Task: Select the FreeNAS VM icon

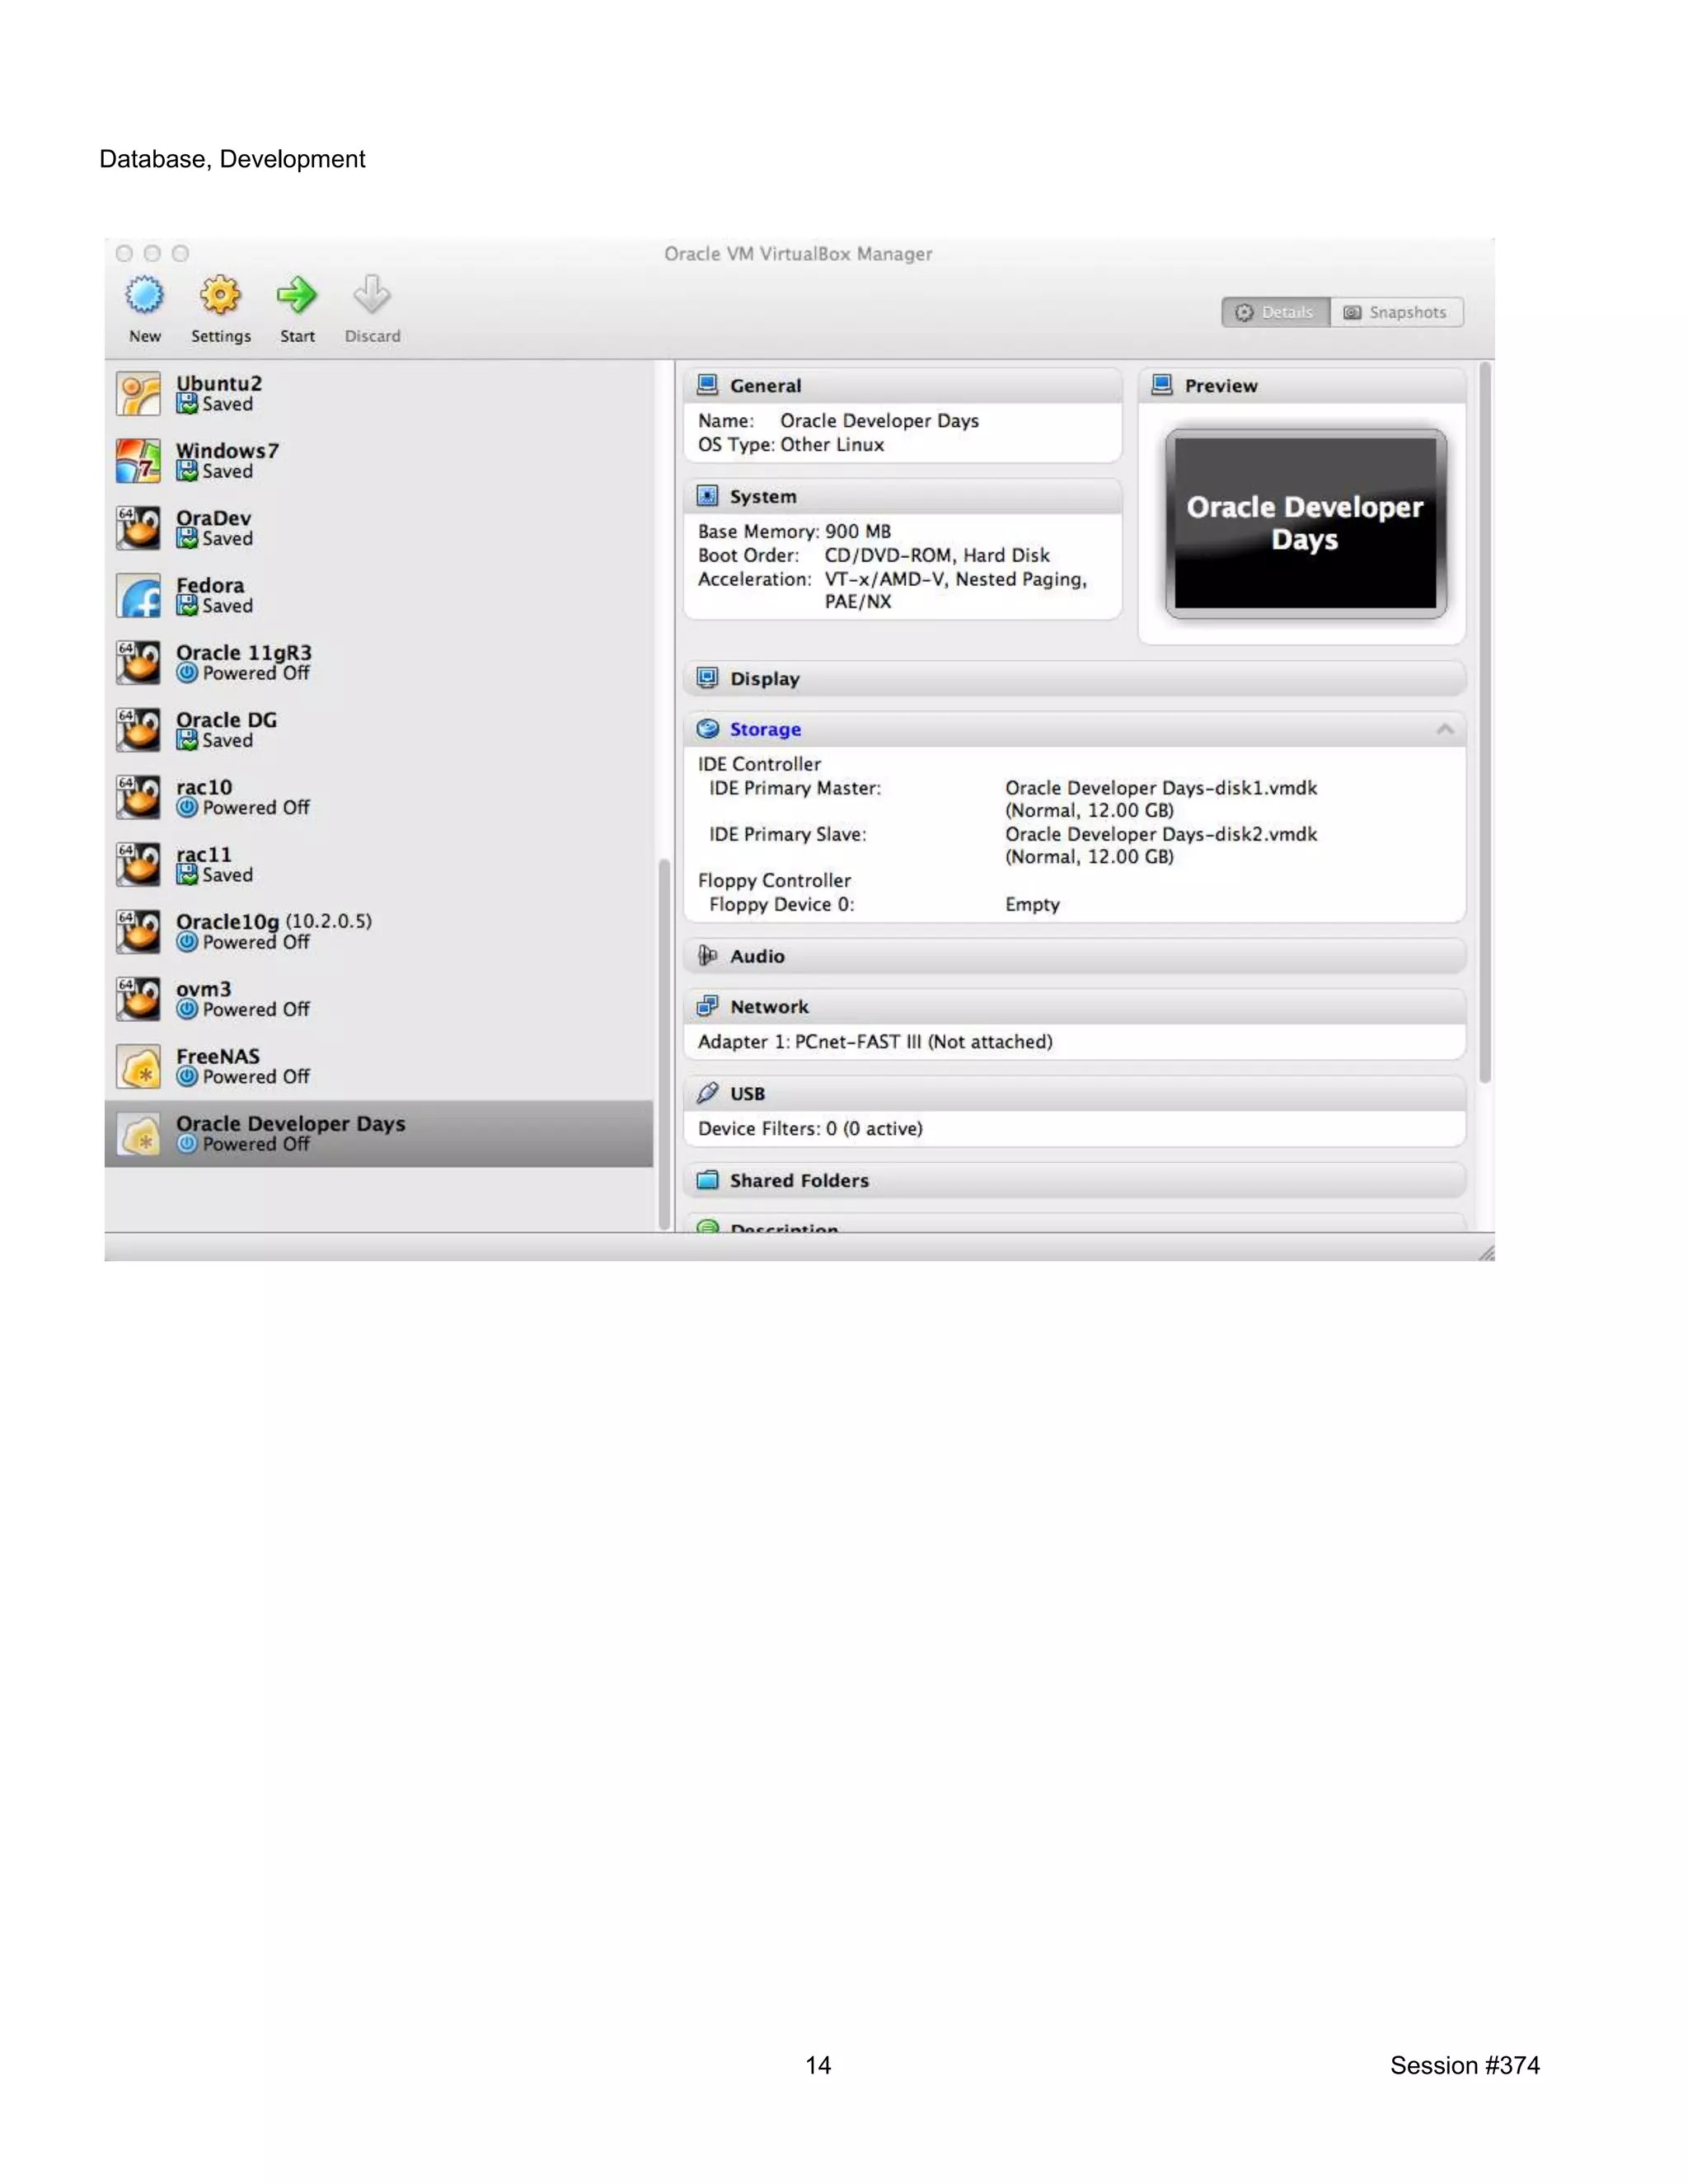Action: click(x=138, y=1067)
